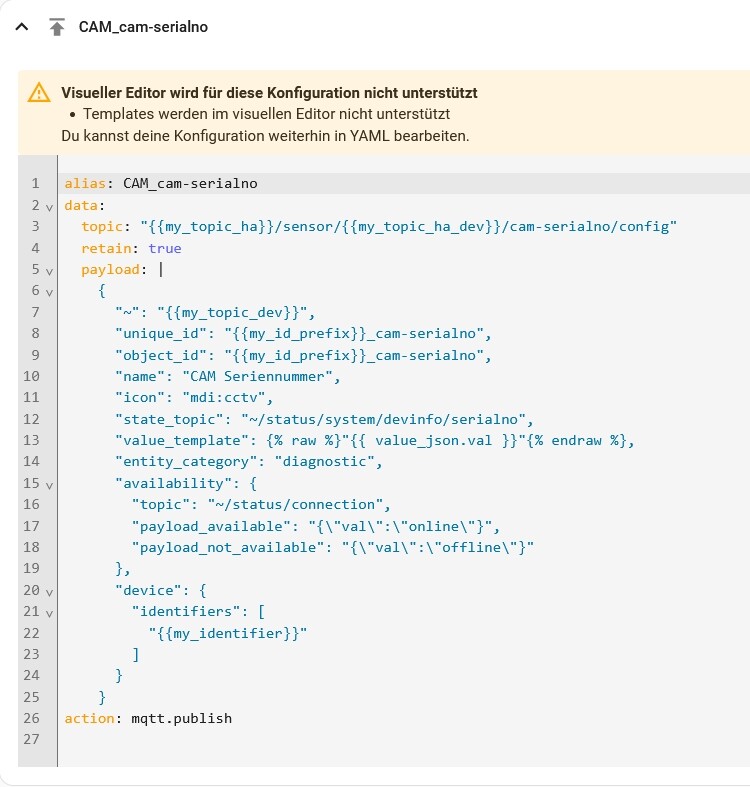This screenshot has width=750, height=787.
Task: Fold the opening brace at line 6
Action: (48, 291)
